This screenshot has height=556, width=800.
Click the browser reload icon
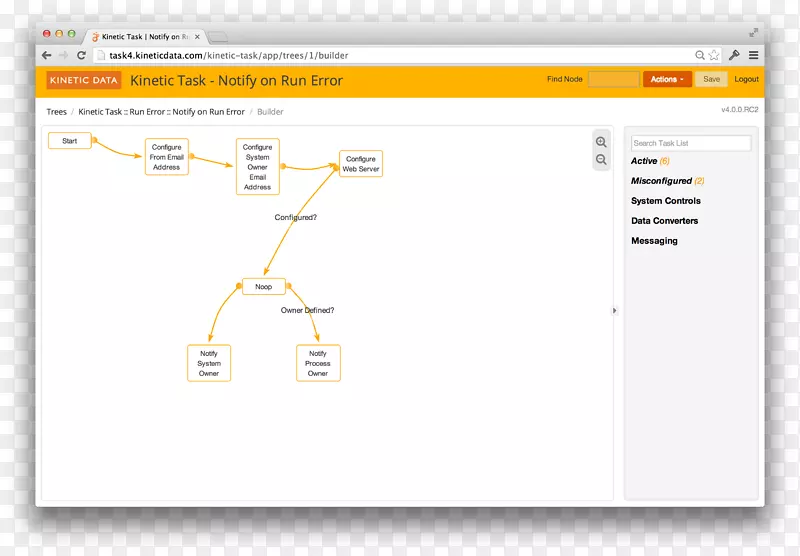point(81,55)
